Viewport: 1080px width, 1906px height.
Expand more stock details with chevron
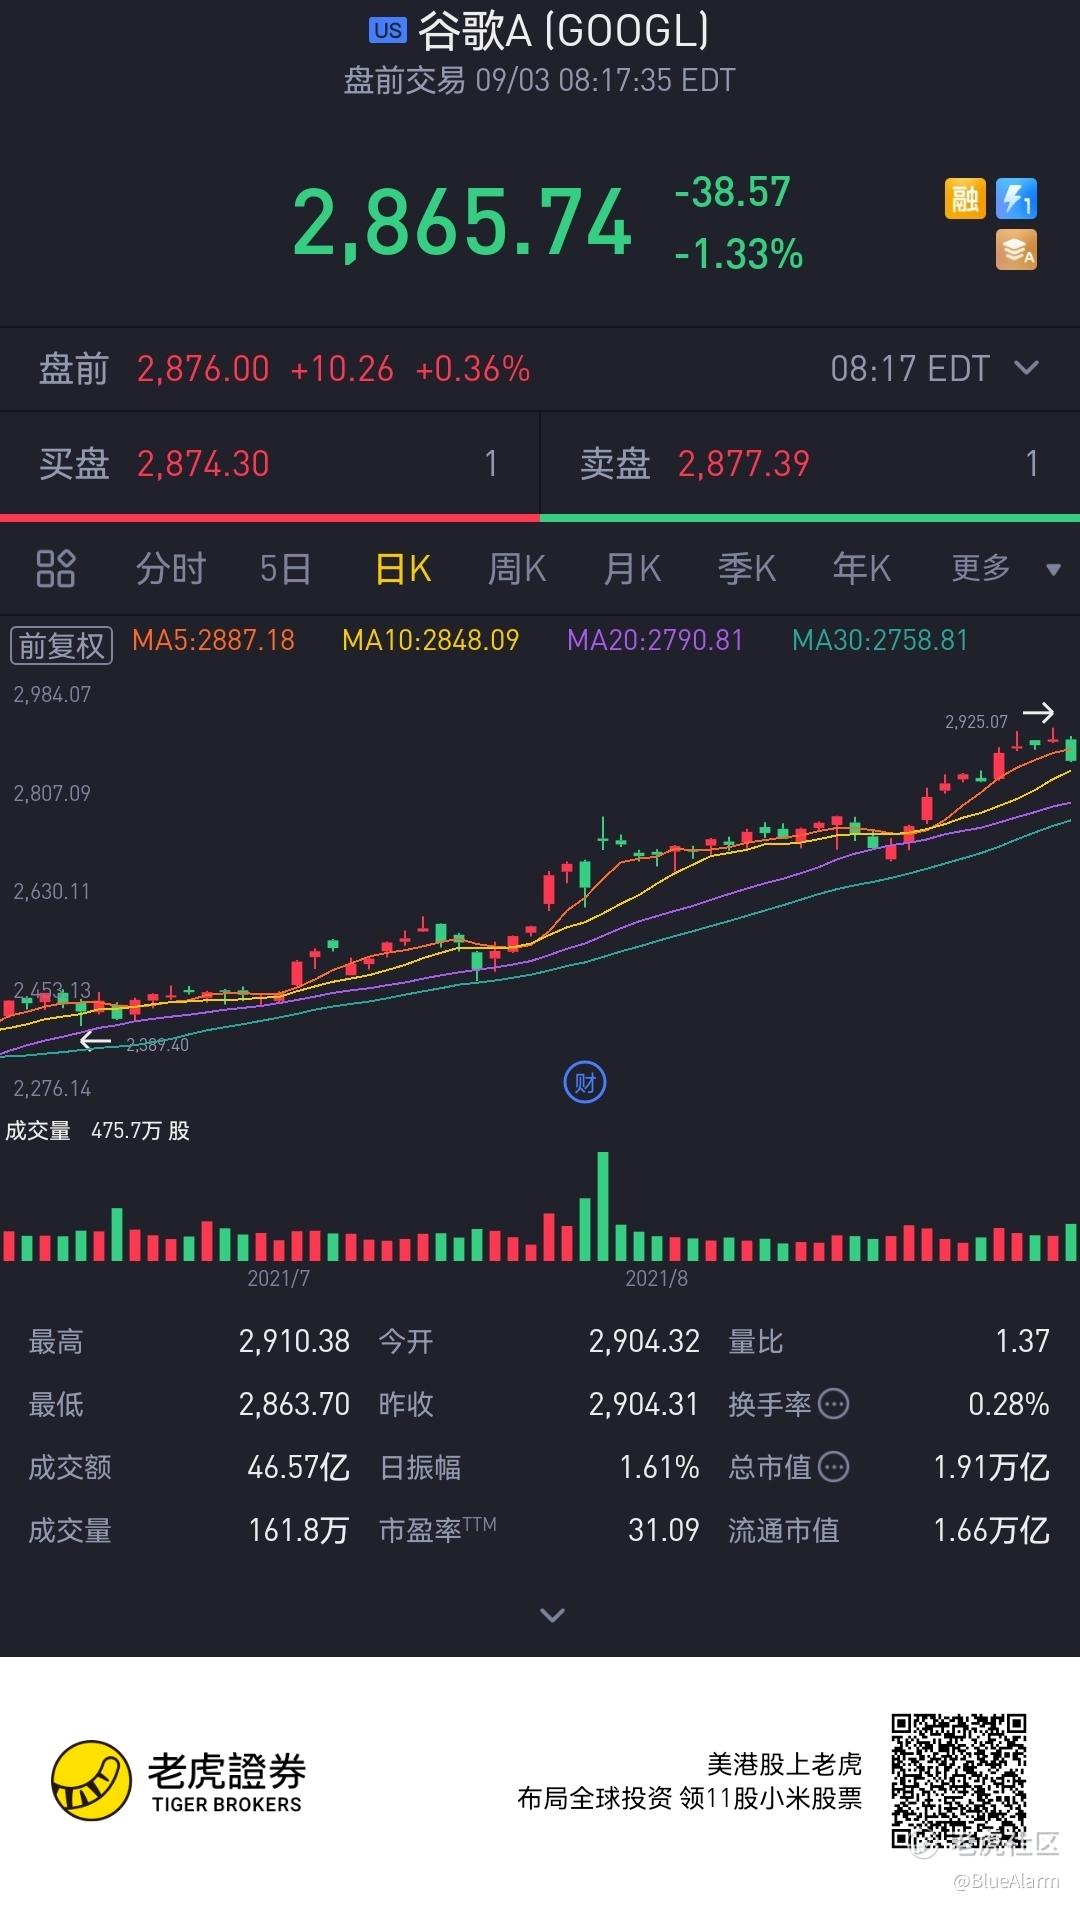click(x=552, y=1614)
